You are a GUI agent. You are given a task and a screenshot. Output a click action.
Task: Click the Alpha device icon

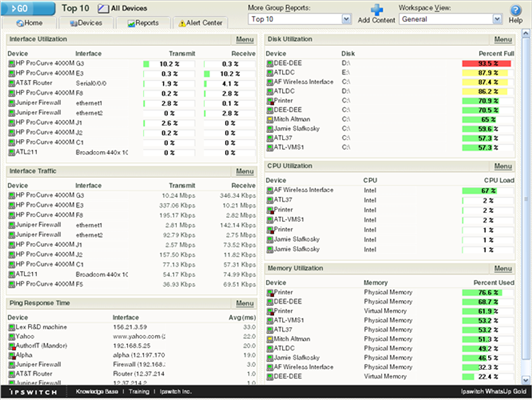[x=12, y=356]
